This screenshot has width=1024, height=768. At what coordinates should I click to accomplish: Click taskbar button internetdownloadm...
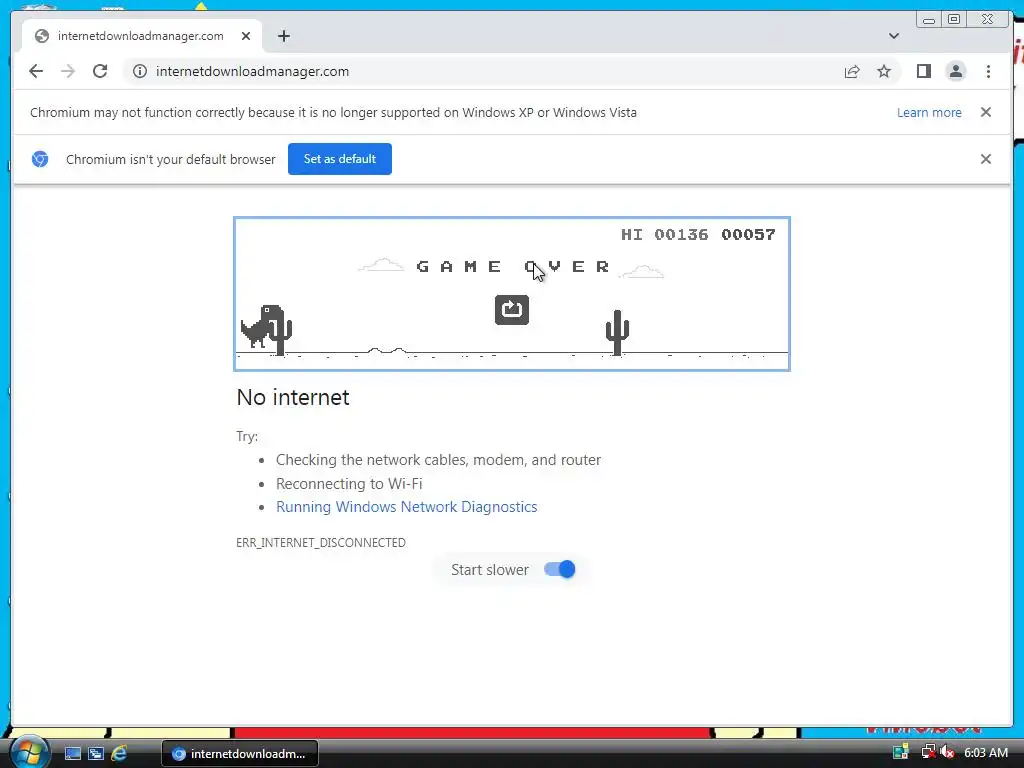tap(240, 754)
